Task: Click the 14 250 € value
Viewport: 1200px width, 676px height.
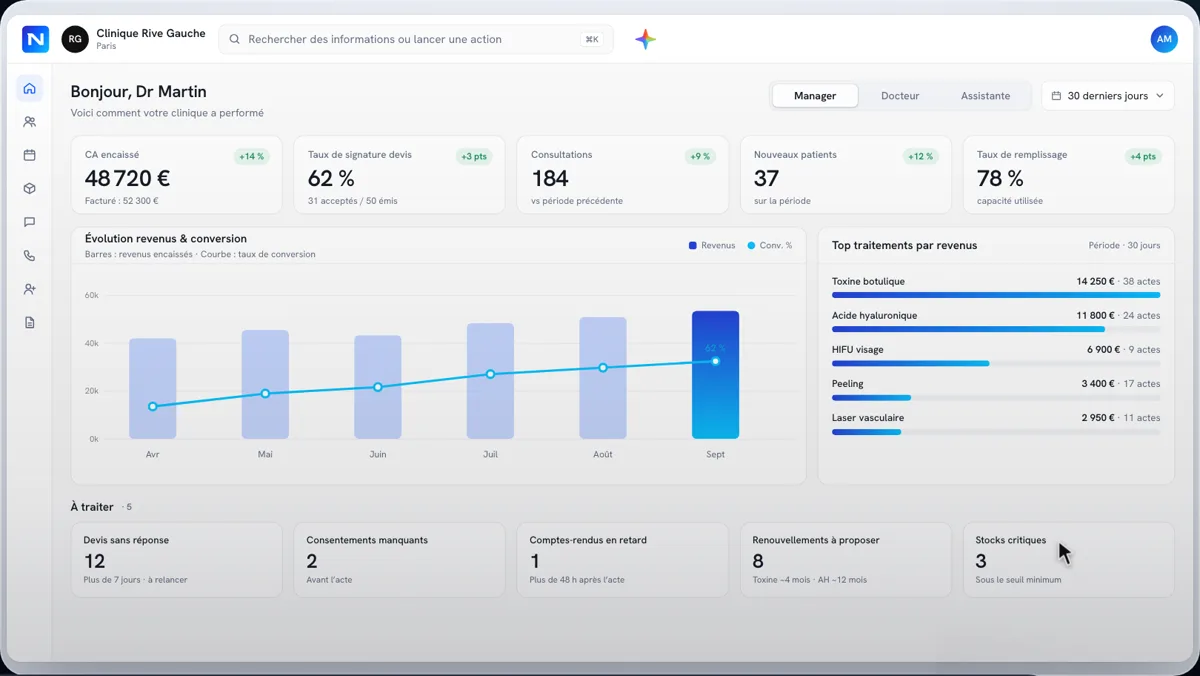Action: [x=1095, y=281]
